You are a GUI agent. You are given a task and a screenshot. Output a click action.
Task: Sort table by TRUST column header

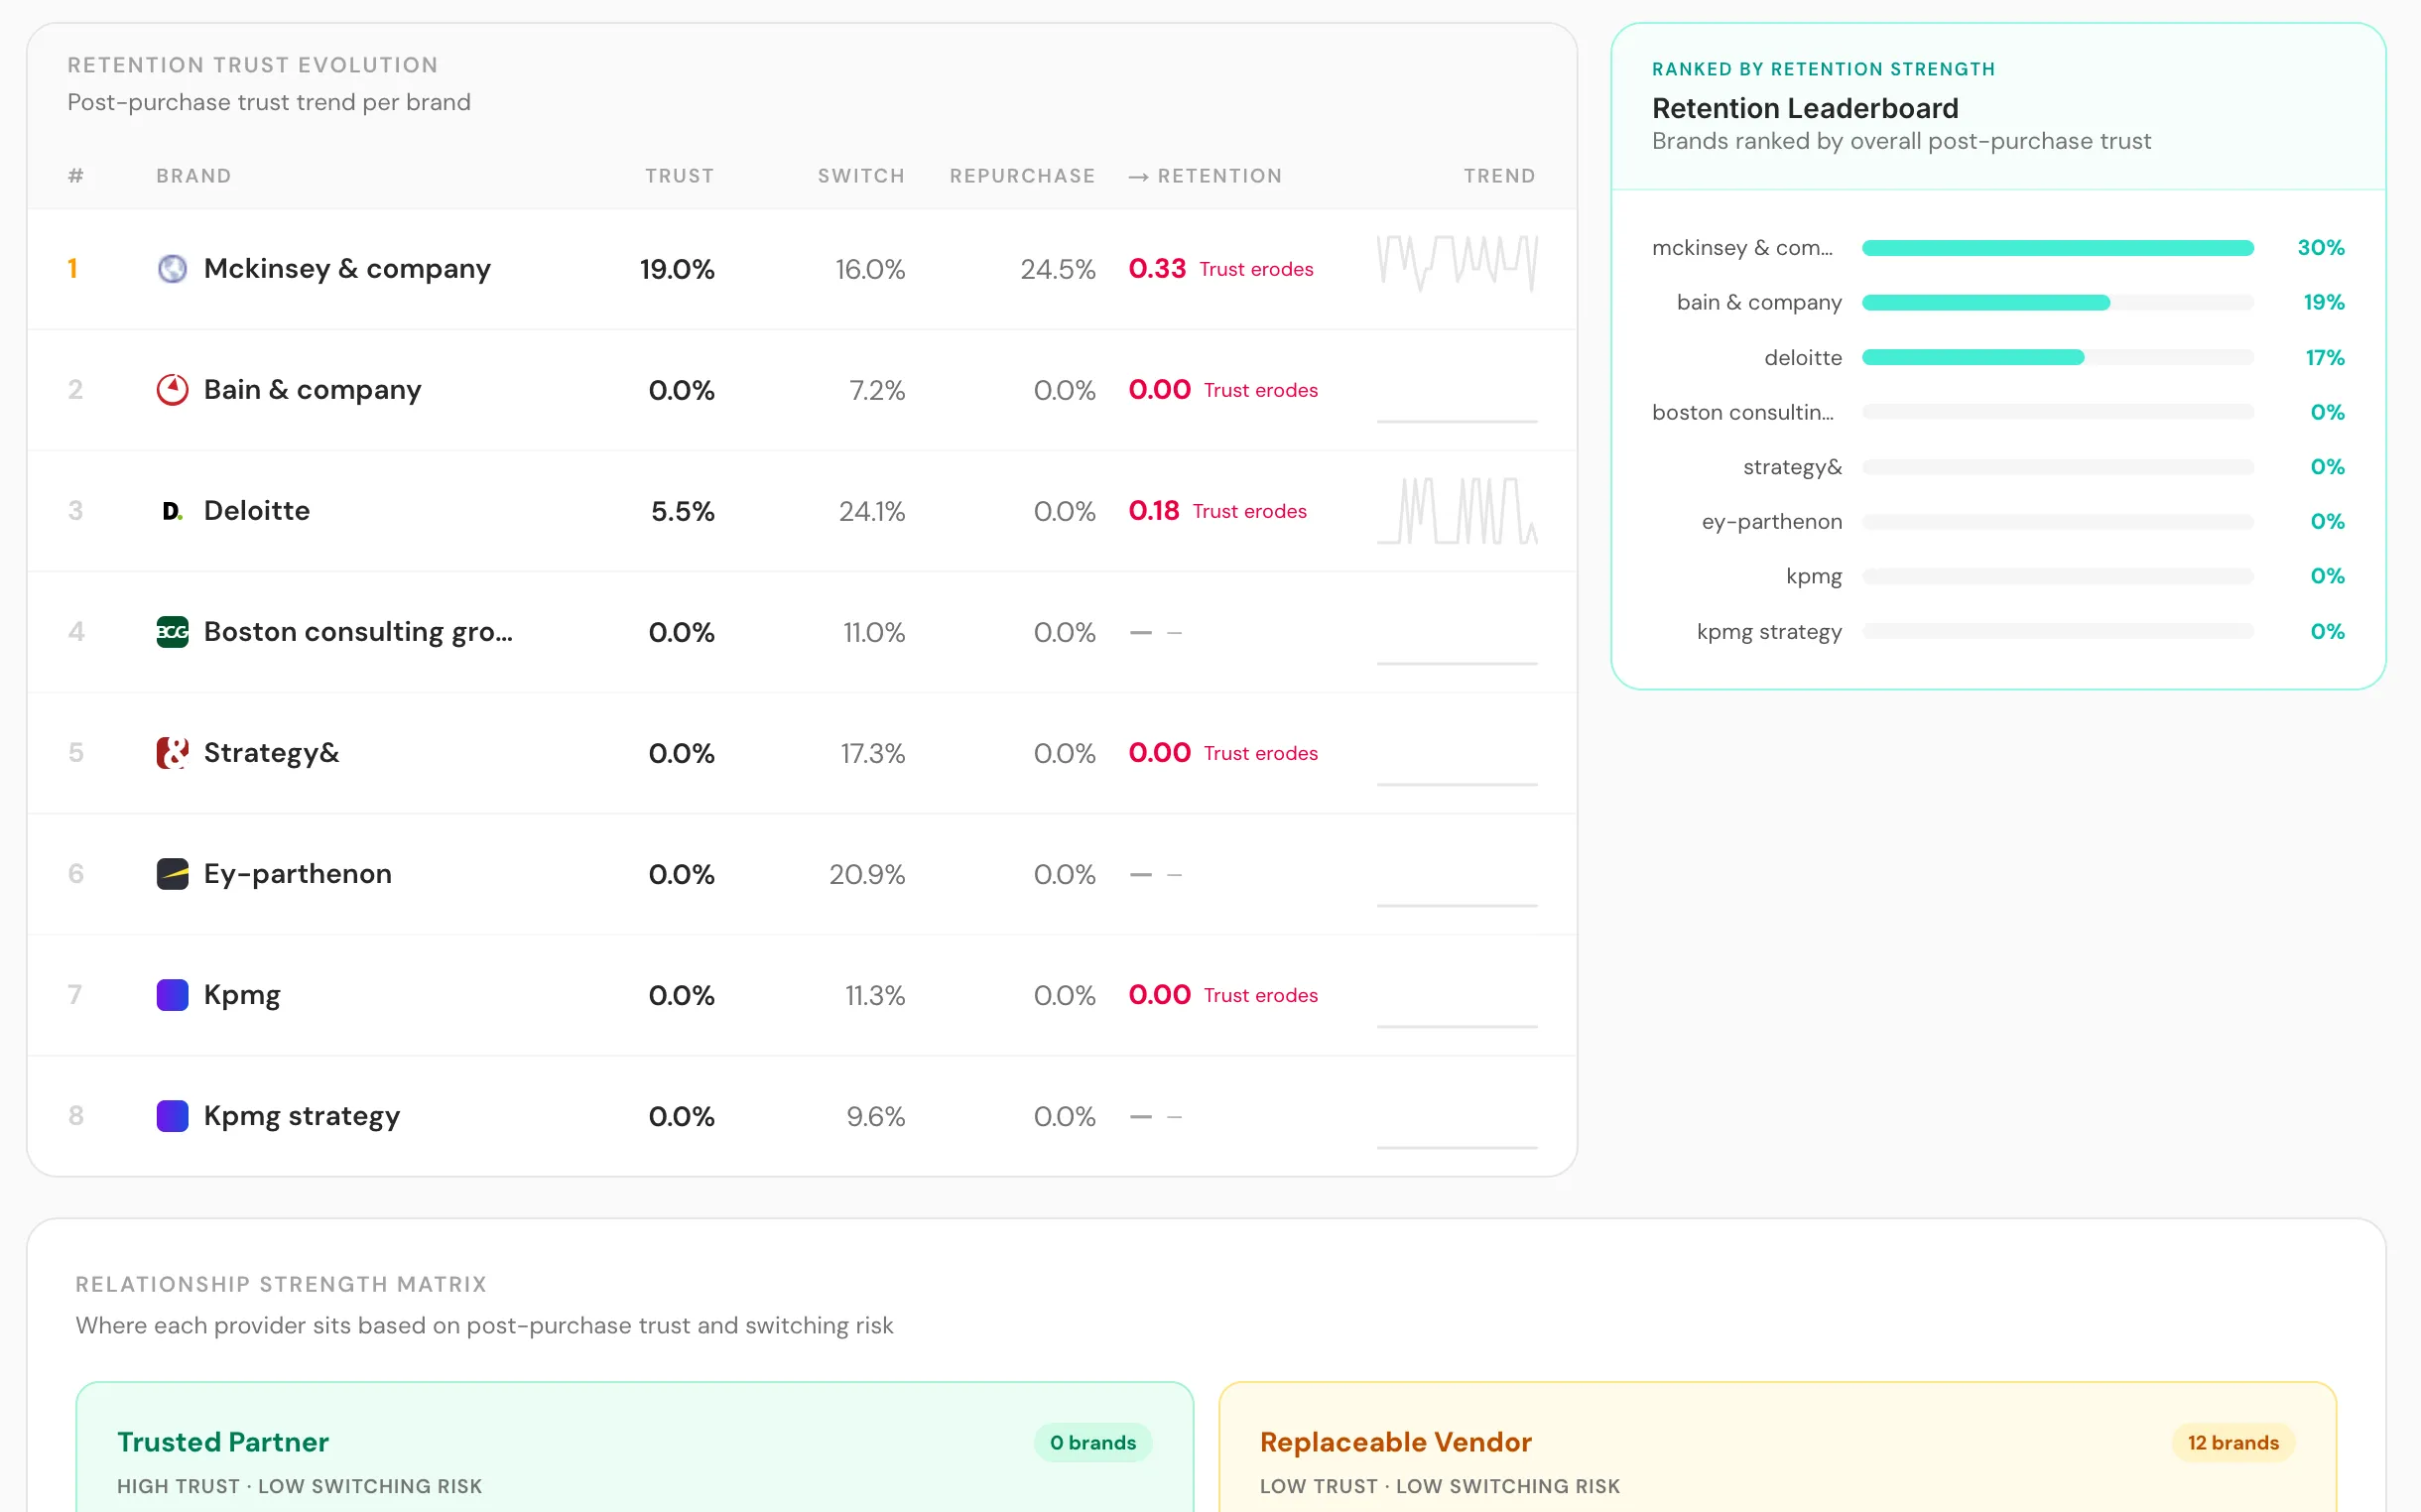coord(679,176)
